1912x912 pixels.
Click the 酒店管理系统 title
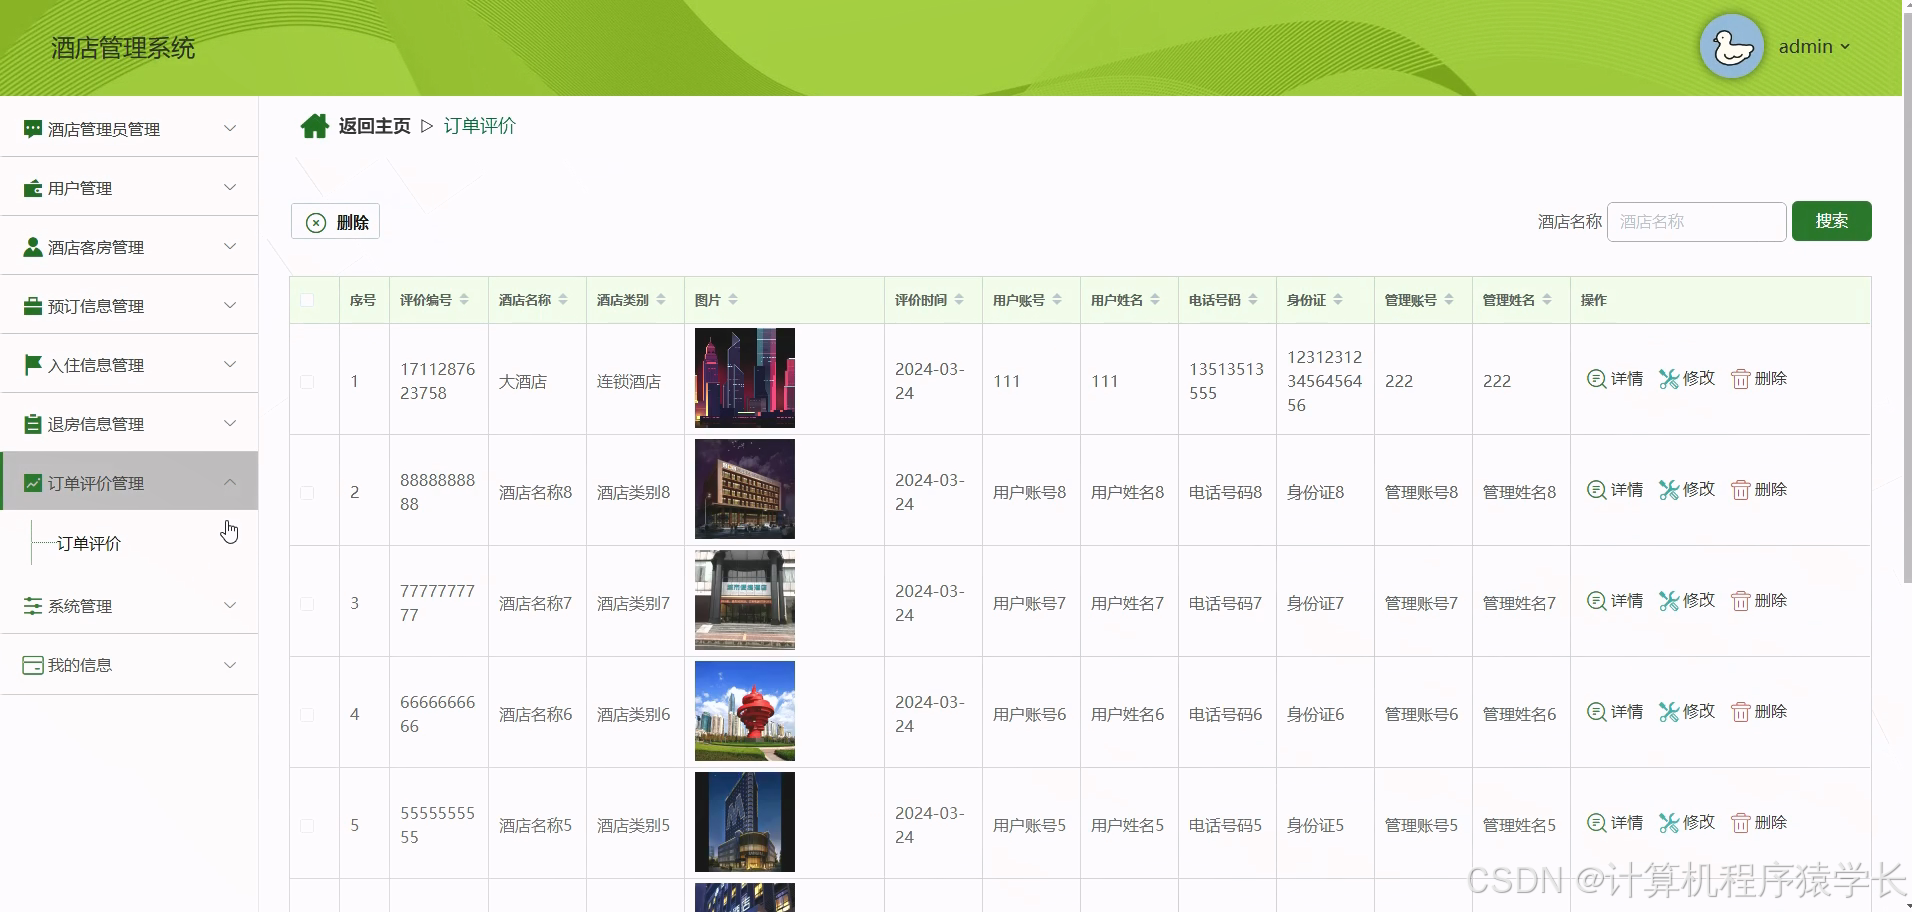click(123, 48)
